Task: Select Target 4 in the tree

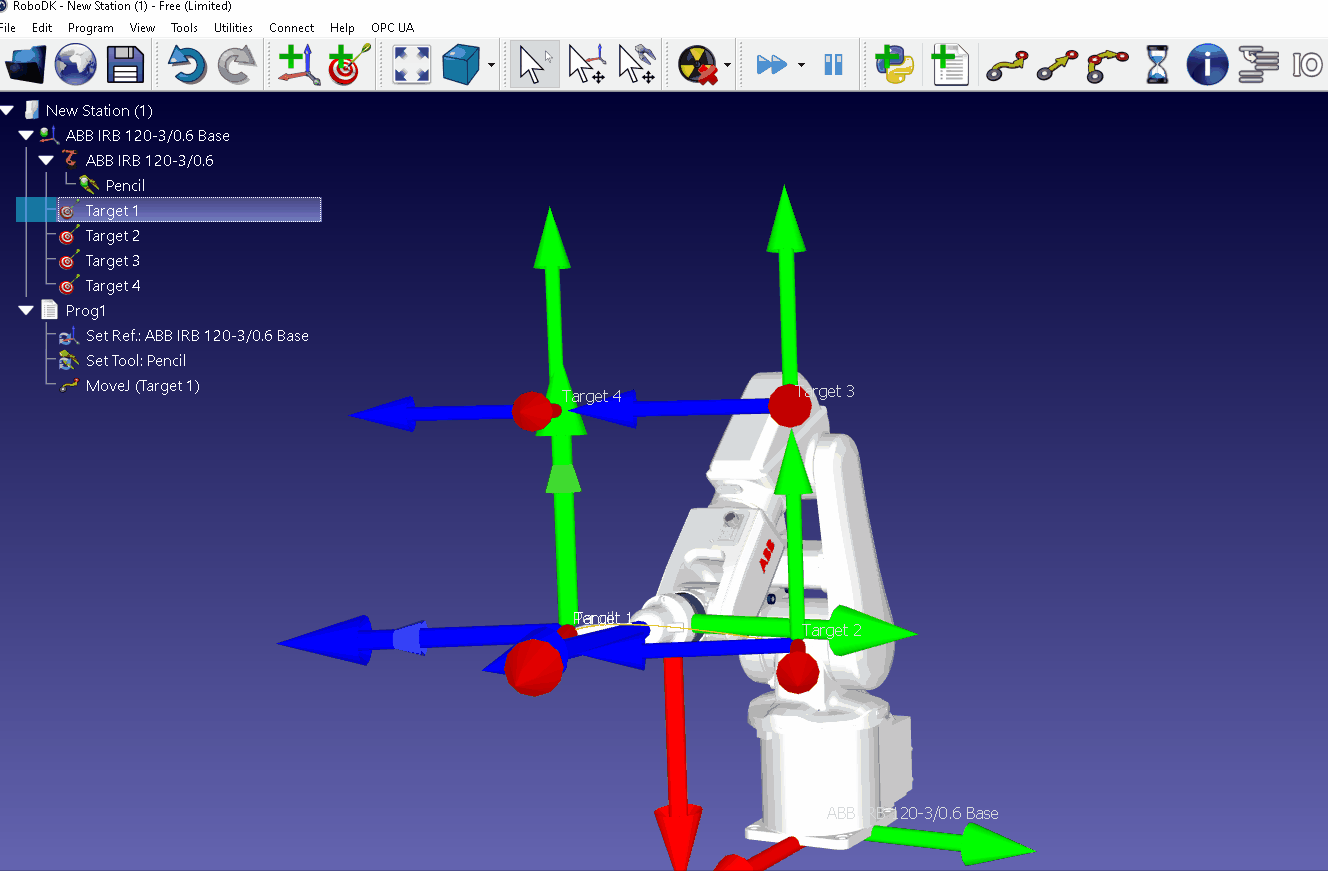Action: (112, 286)
